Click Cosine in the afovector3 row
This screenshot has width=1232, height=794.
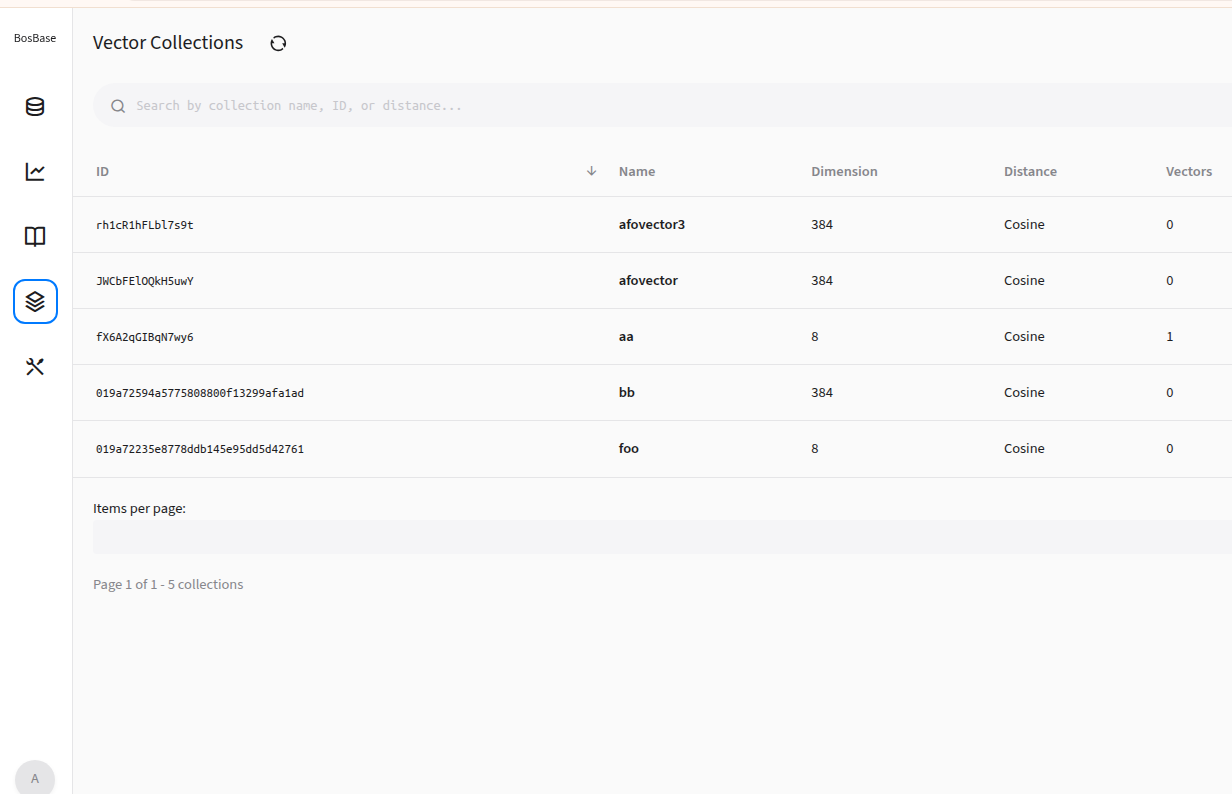(1024, 225)
